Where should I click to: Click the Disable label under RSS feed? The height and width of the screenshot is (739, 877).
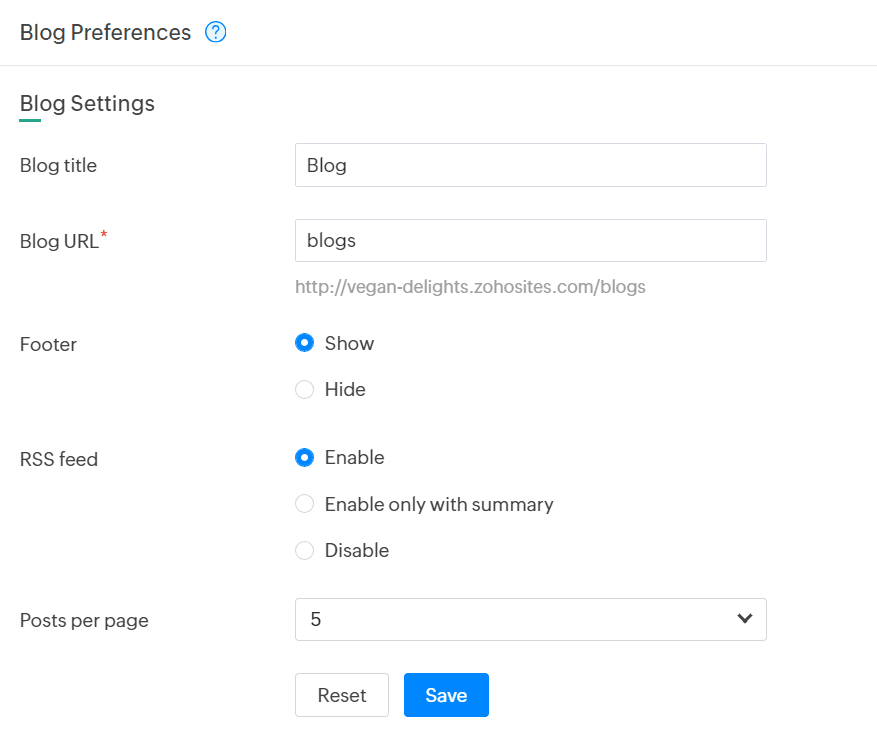click(357, 550)
